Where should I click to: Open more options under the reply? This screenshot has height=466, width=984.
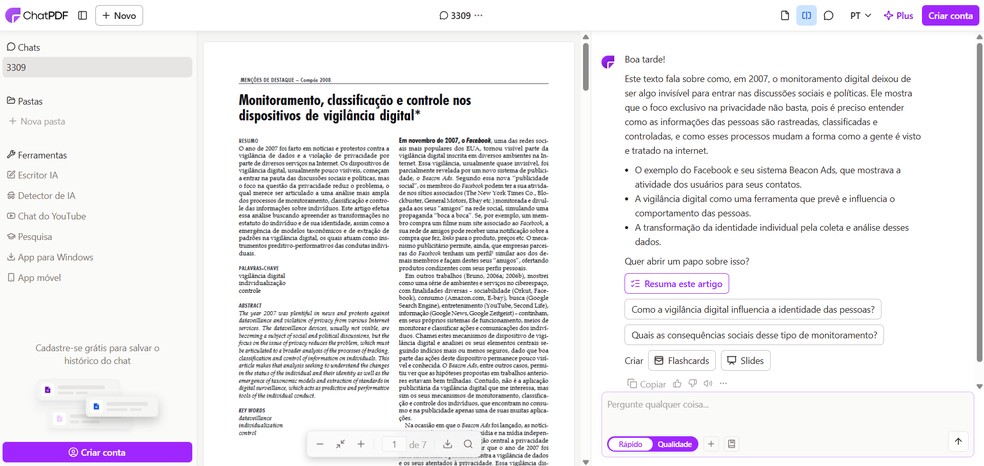pyautogui.click(x=724, y=383)
